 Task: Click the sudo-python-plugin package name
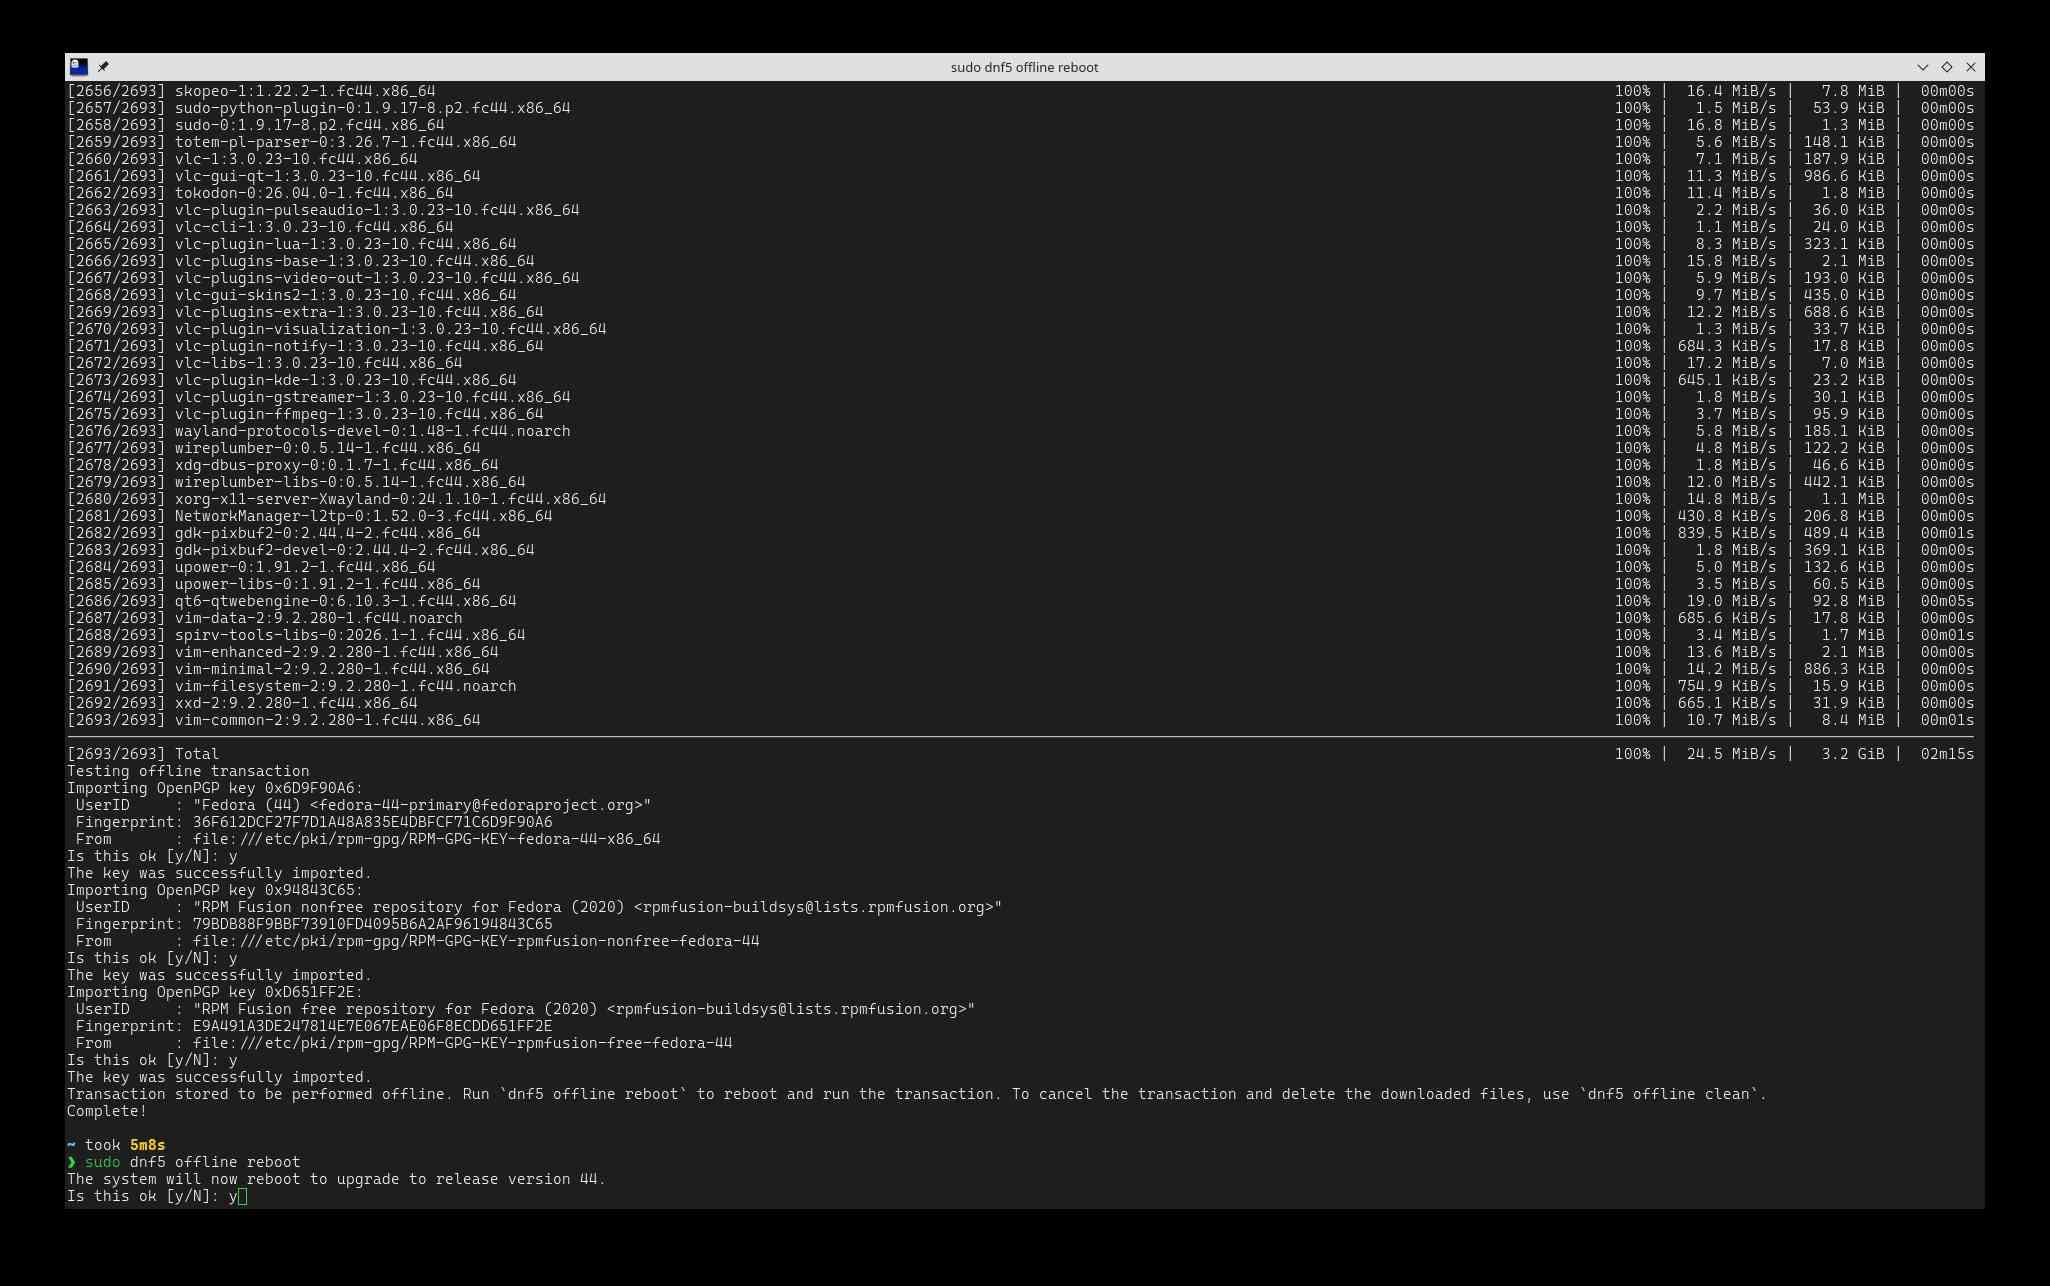pos(372,108)
